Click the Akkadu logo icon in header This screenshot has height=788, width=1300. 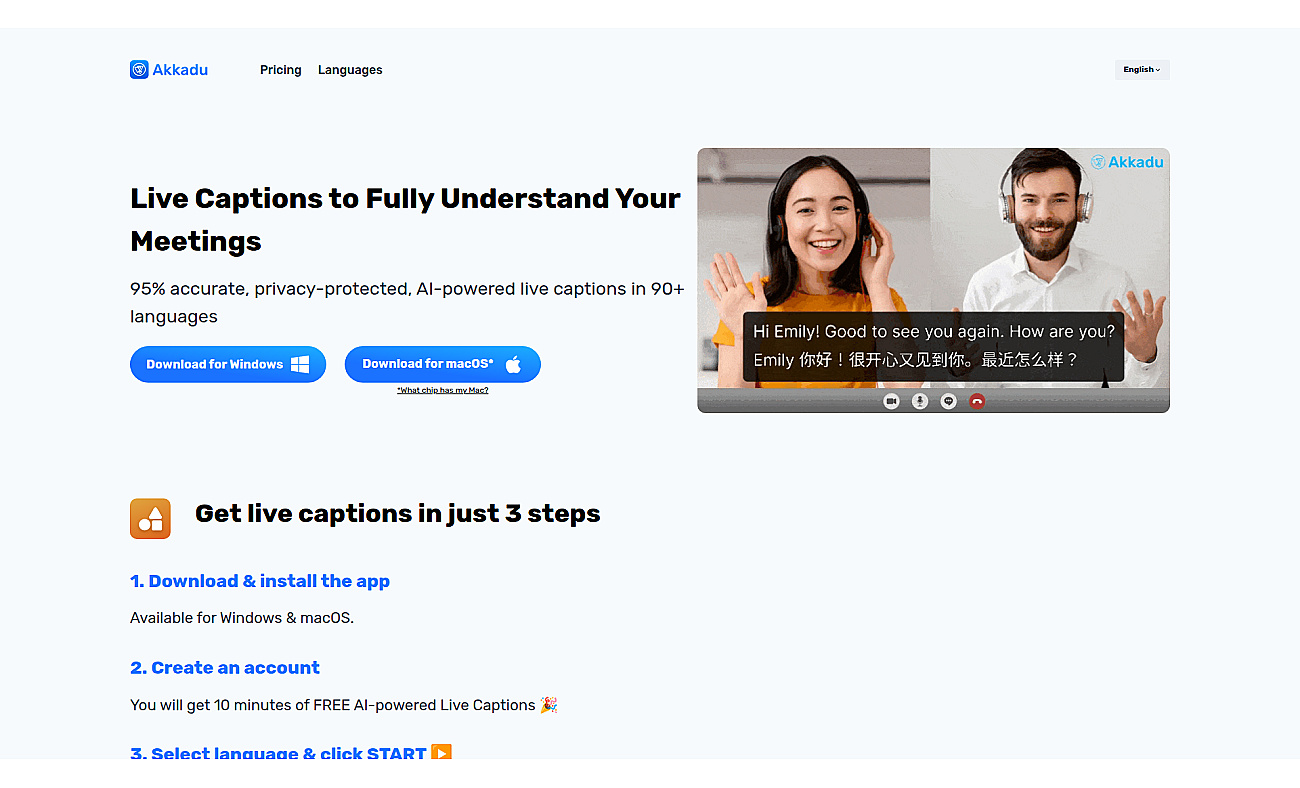click(x=139, y=70)
